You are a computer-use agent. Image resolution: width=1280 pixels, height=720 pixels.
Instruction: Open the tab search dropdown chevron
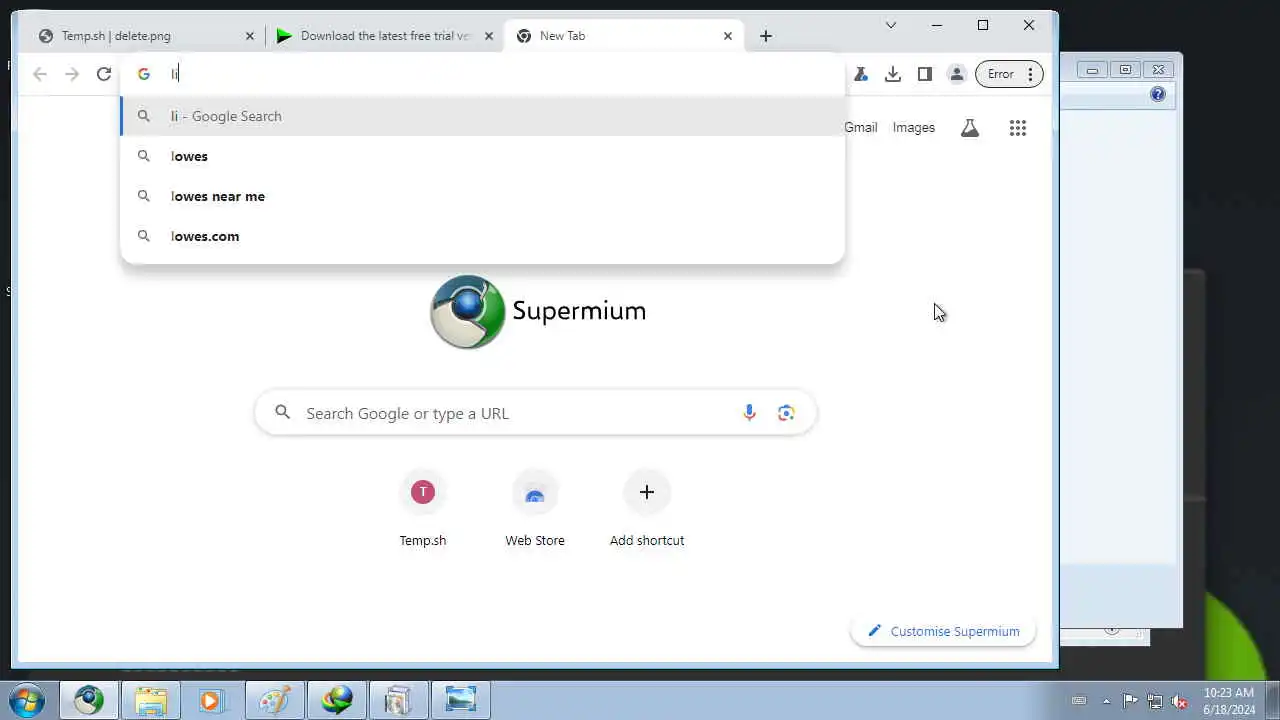pyautogui.click(x=891, y=25)
